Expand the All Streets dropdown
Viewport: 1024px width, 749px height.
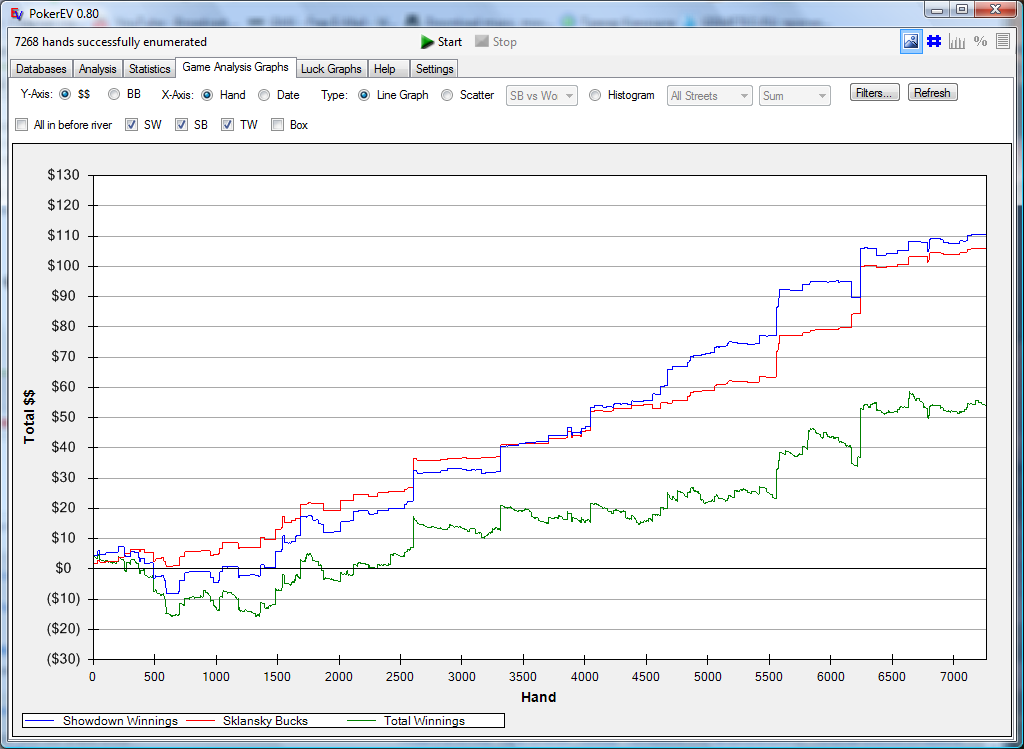pos(709,96)
